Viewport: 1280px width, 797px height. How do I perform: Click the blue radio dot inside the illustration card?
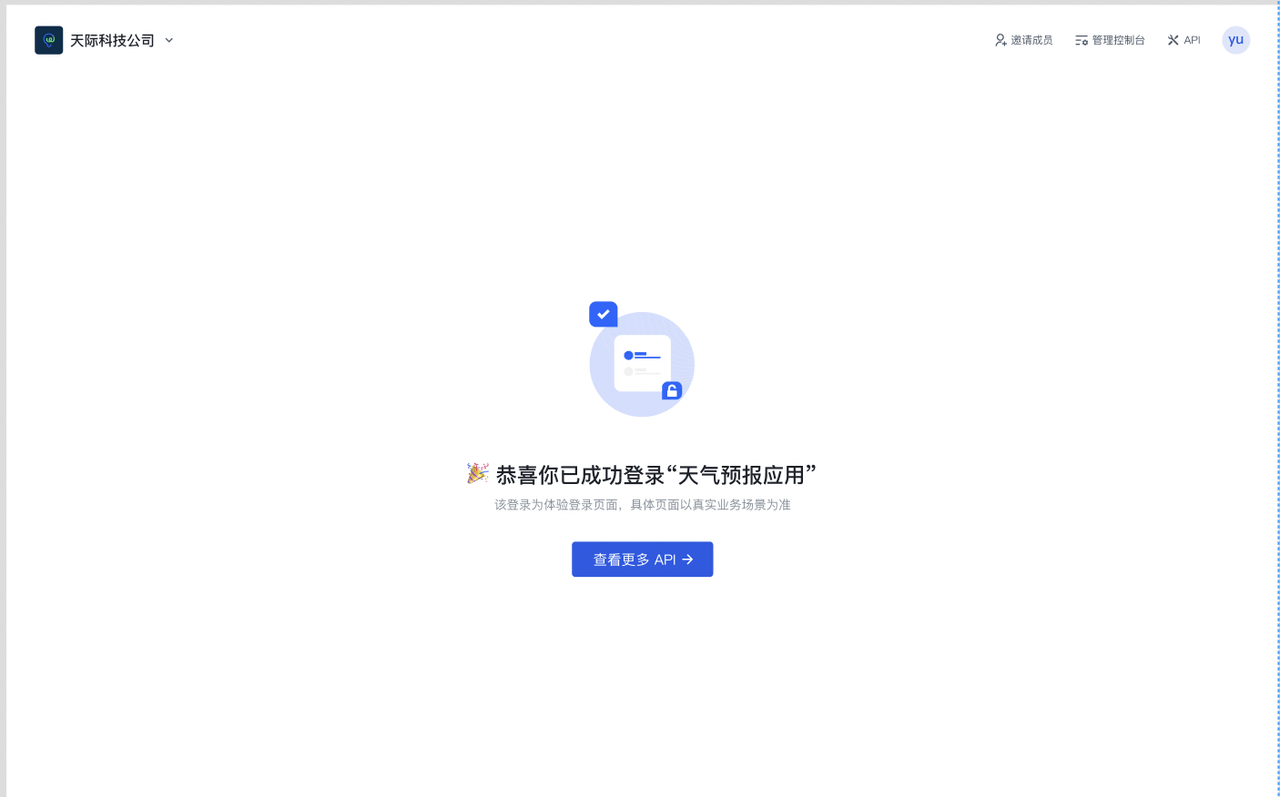pos(628,355)
